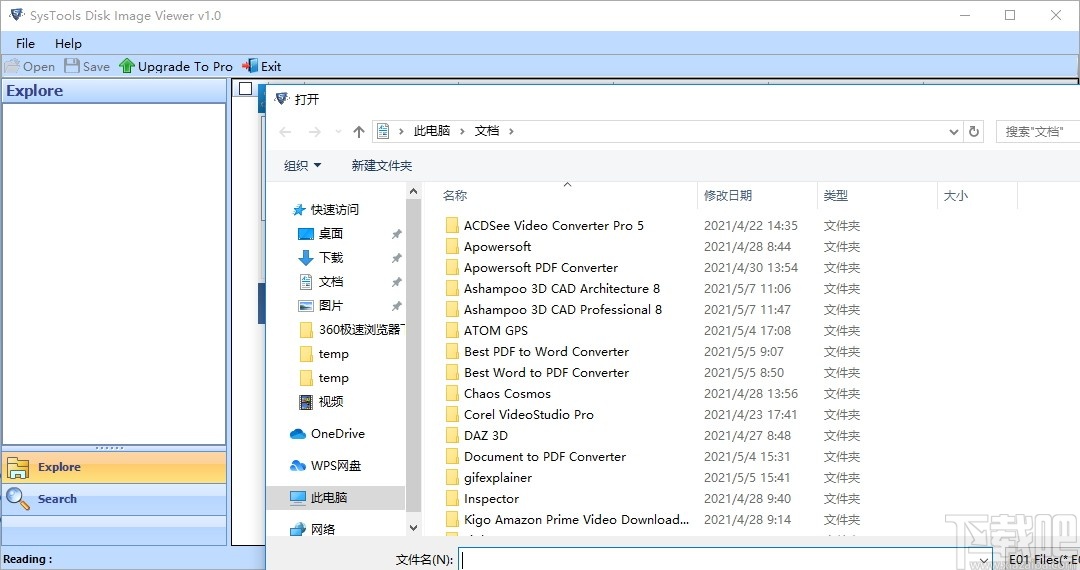Viewport: 1080px width, 570px height.
Task: Select 文档 in the navigation pane
Action: [331, 282]
